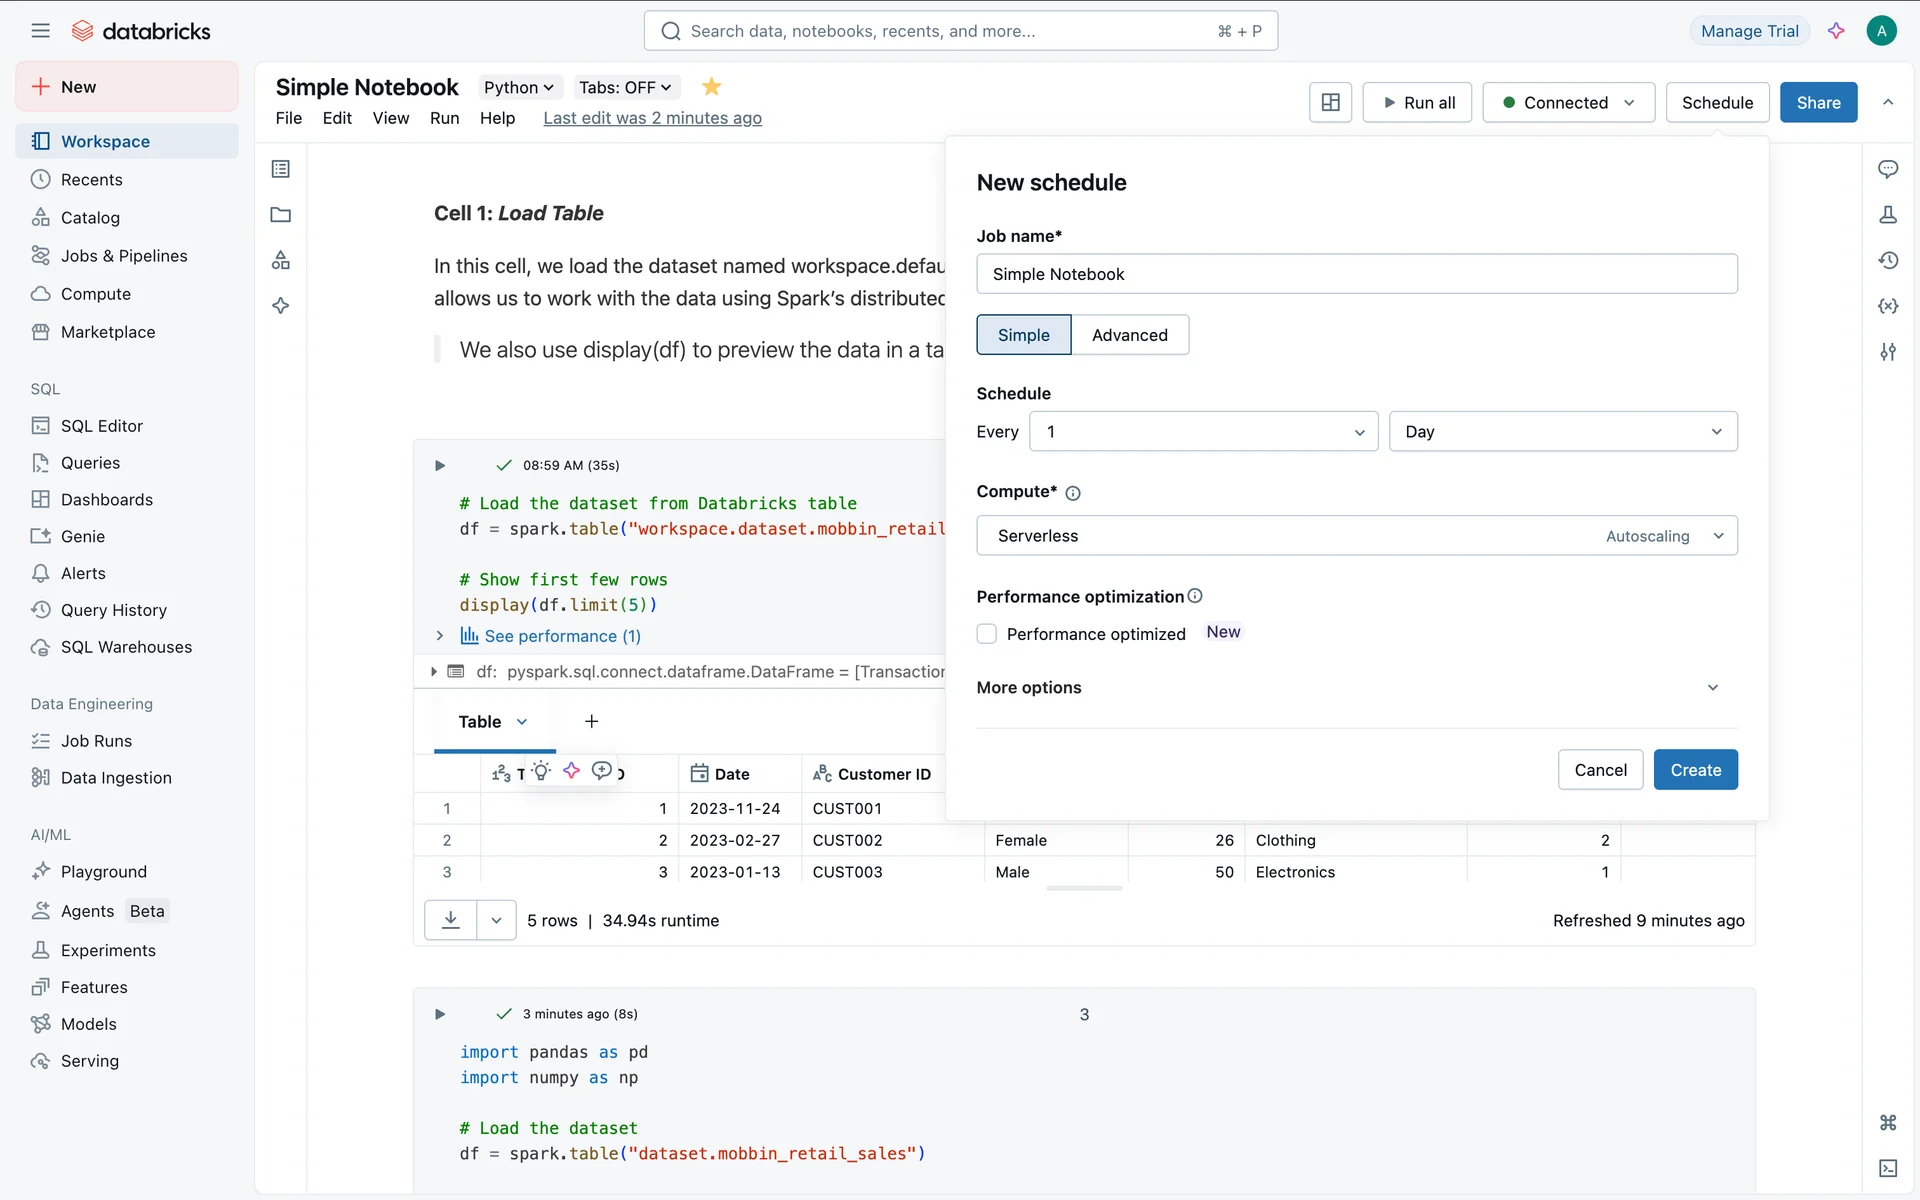Click the last edit time link
Viewport: 1920px width, 1200px height.
652,118
